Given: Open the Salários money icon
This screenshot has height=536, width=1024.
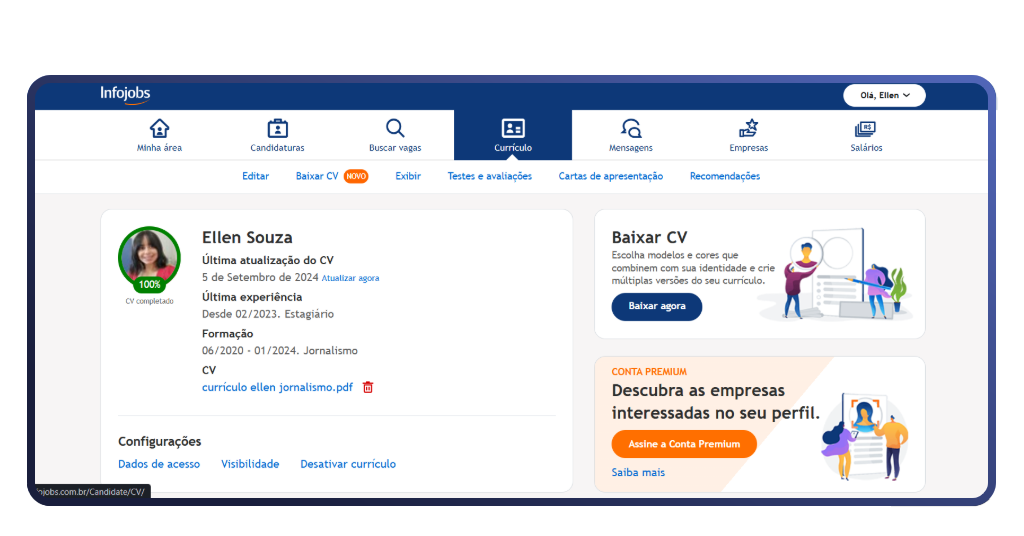Looking at the screenshot, I should [x=865, y=129].
